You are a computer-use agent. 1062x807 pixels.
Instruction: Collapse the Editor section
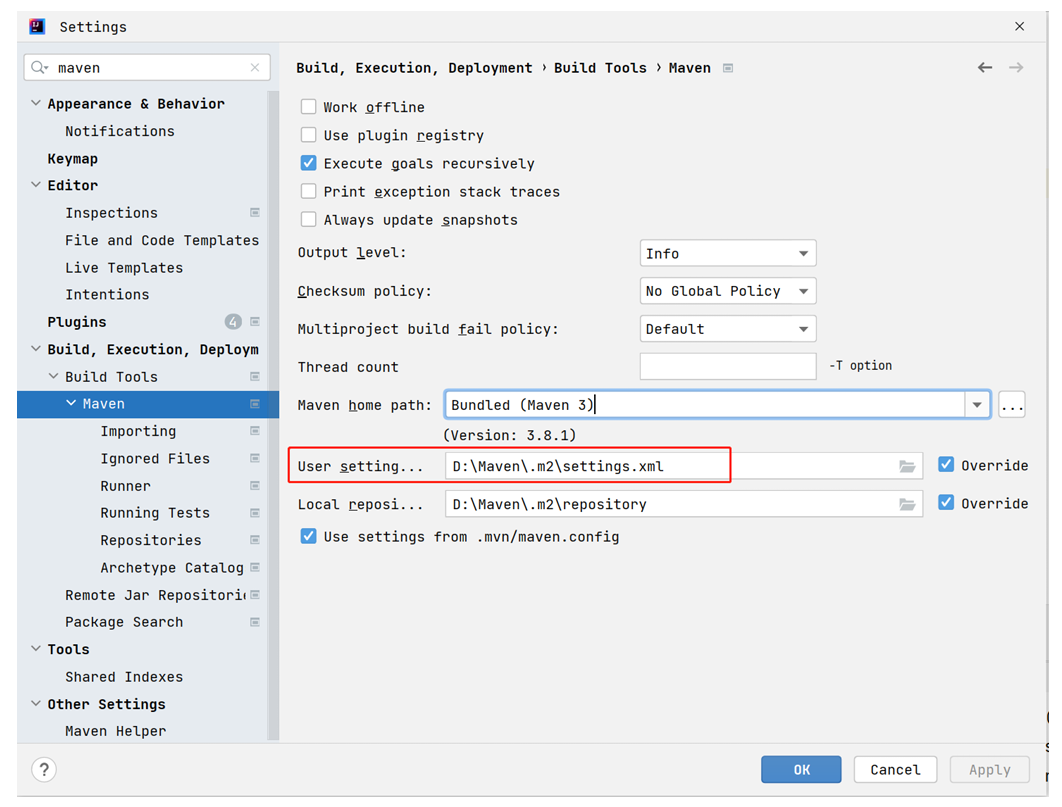(x=36, y=185)
